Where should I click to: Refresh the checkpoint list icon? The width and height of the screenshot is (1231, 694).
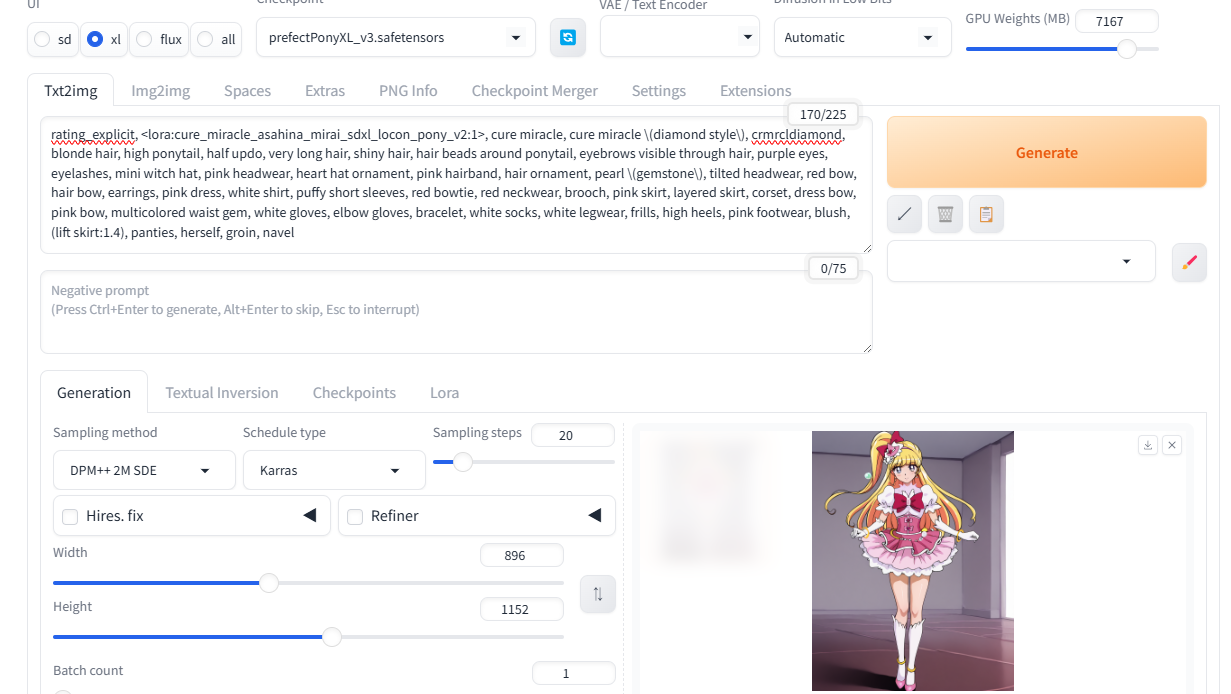tap(568, 37)
